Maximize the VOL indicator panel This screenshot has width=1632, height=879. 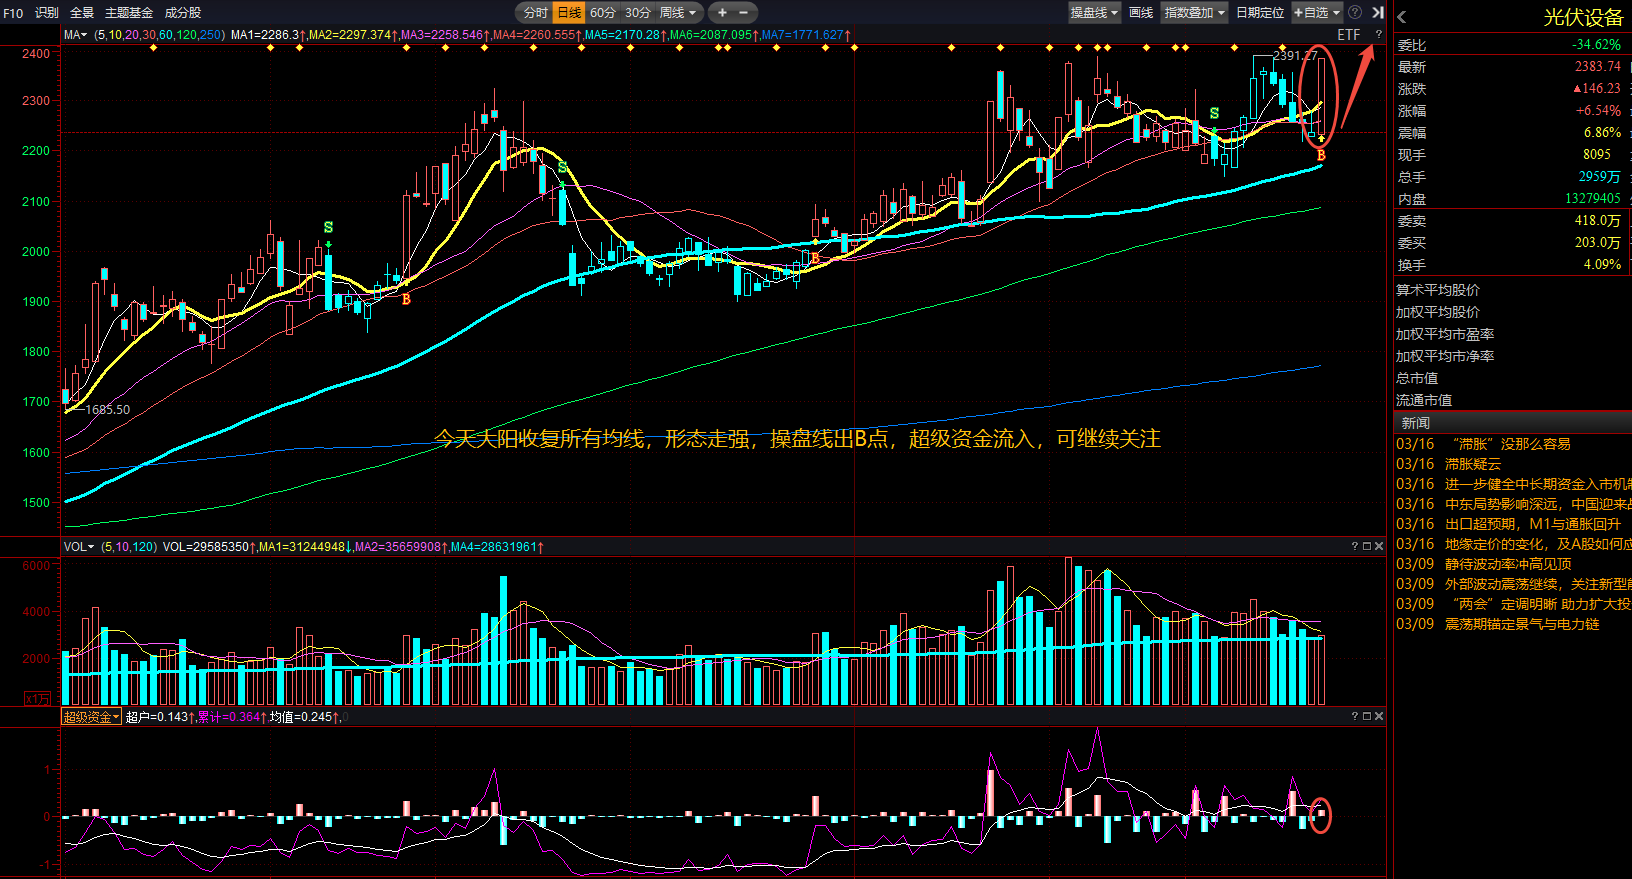click(x=1367, y=546)
